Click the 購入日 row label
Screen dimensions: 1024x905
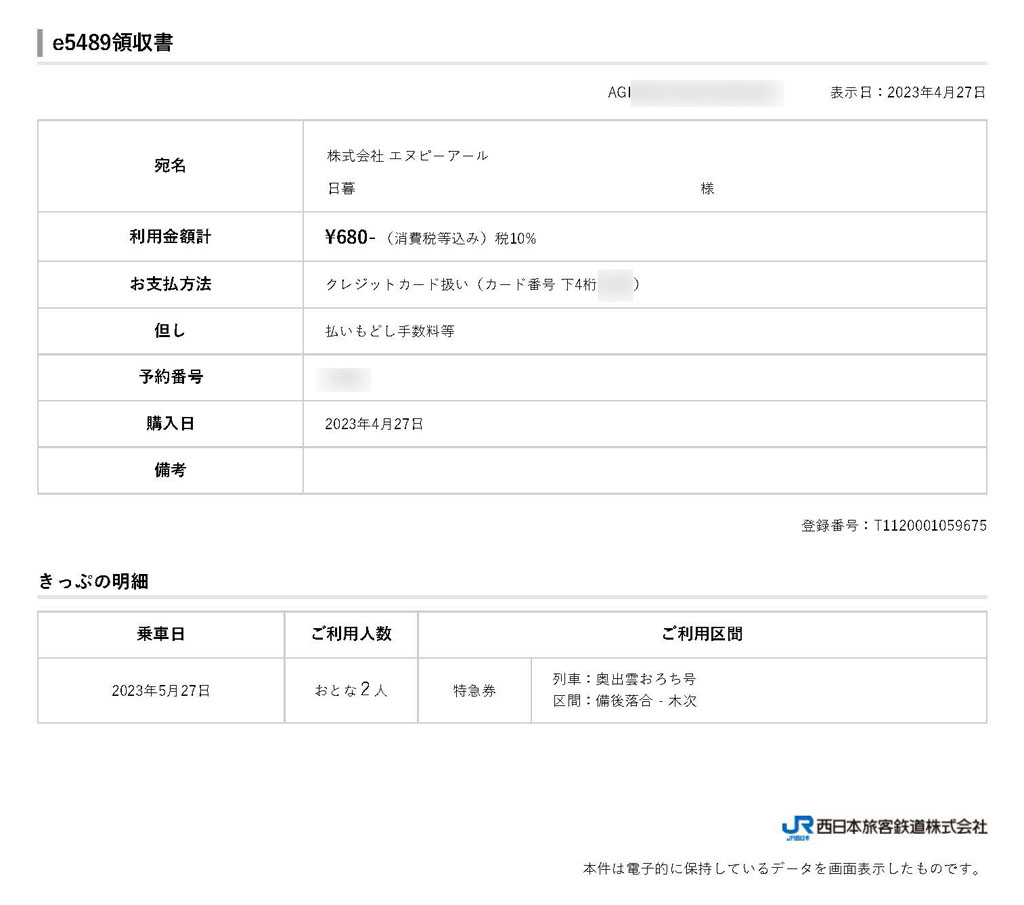(170, 423)
